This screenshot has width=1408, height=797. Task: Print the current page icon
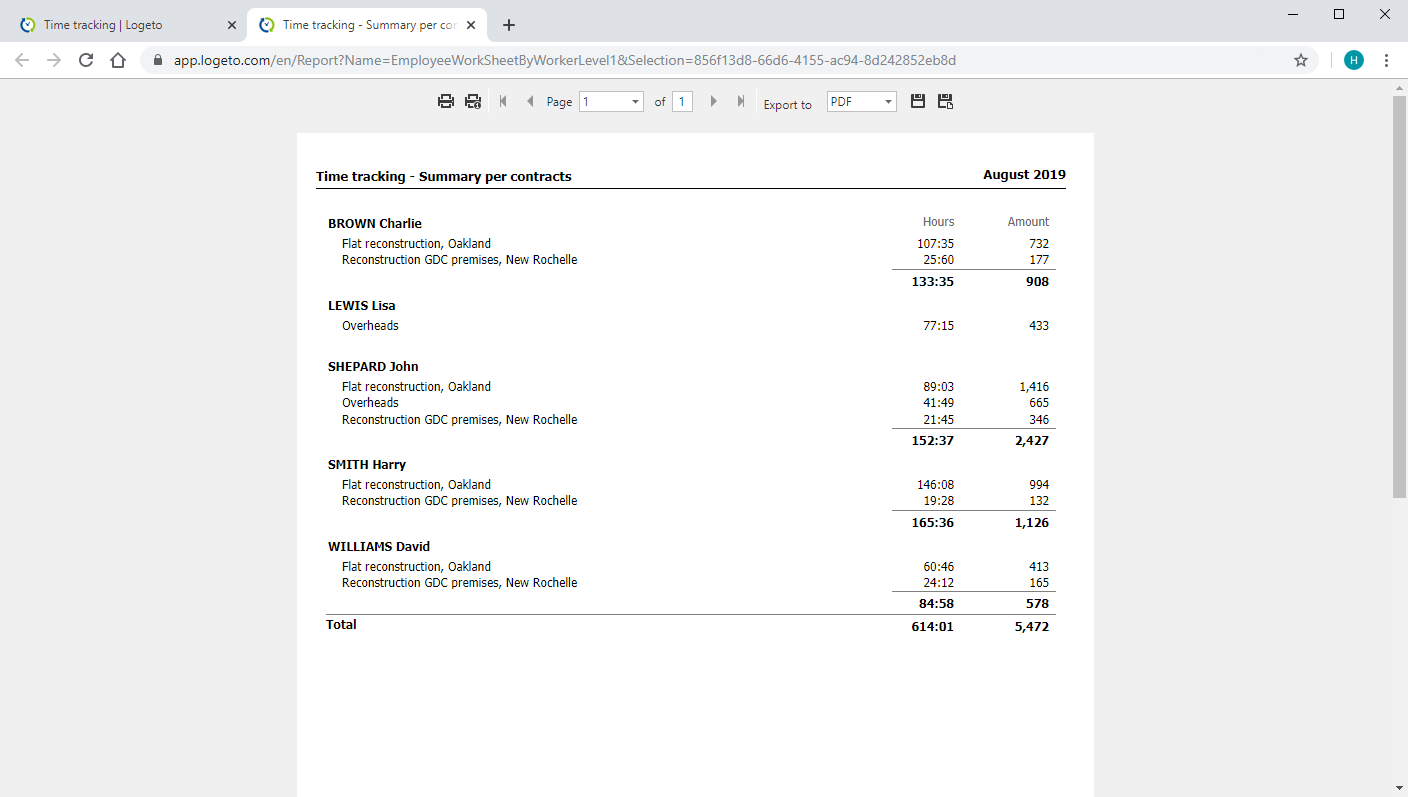tap(473, 101)
